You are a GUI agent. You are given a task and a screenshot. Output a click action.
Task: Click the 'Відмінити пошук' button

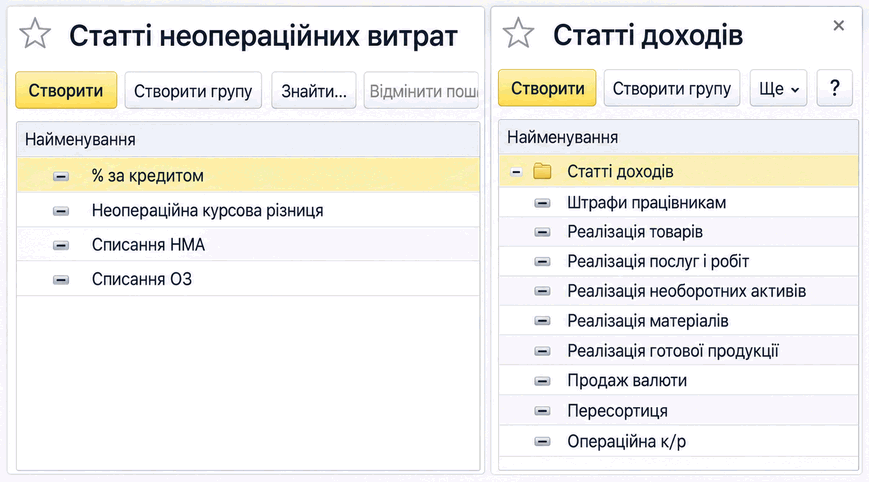click(421, 90)
